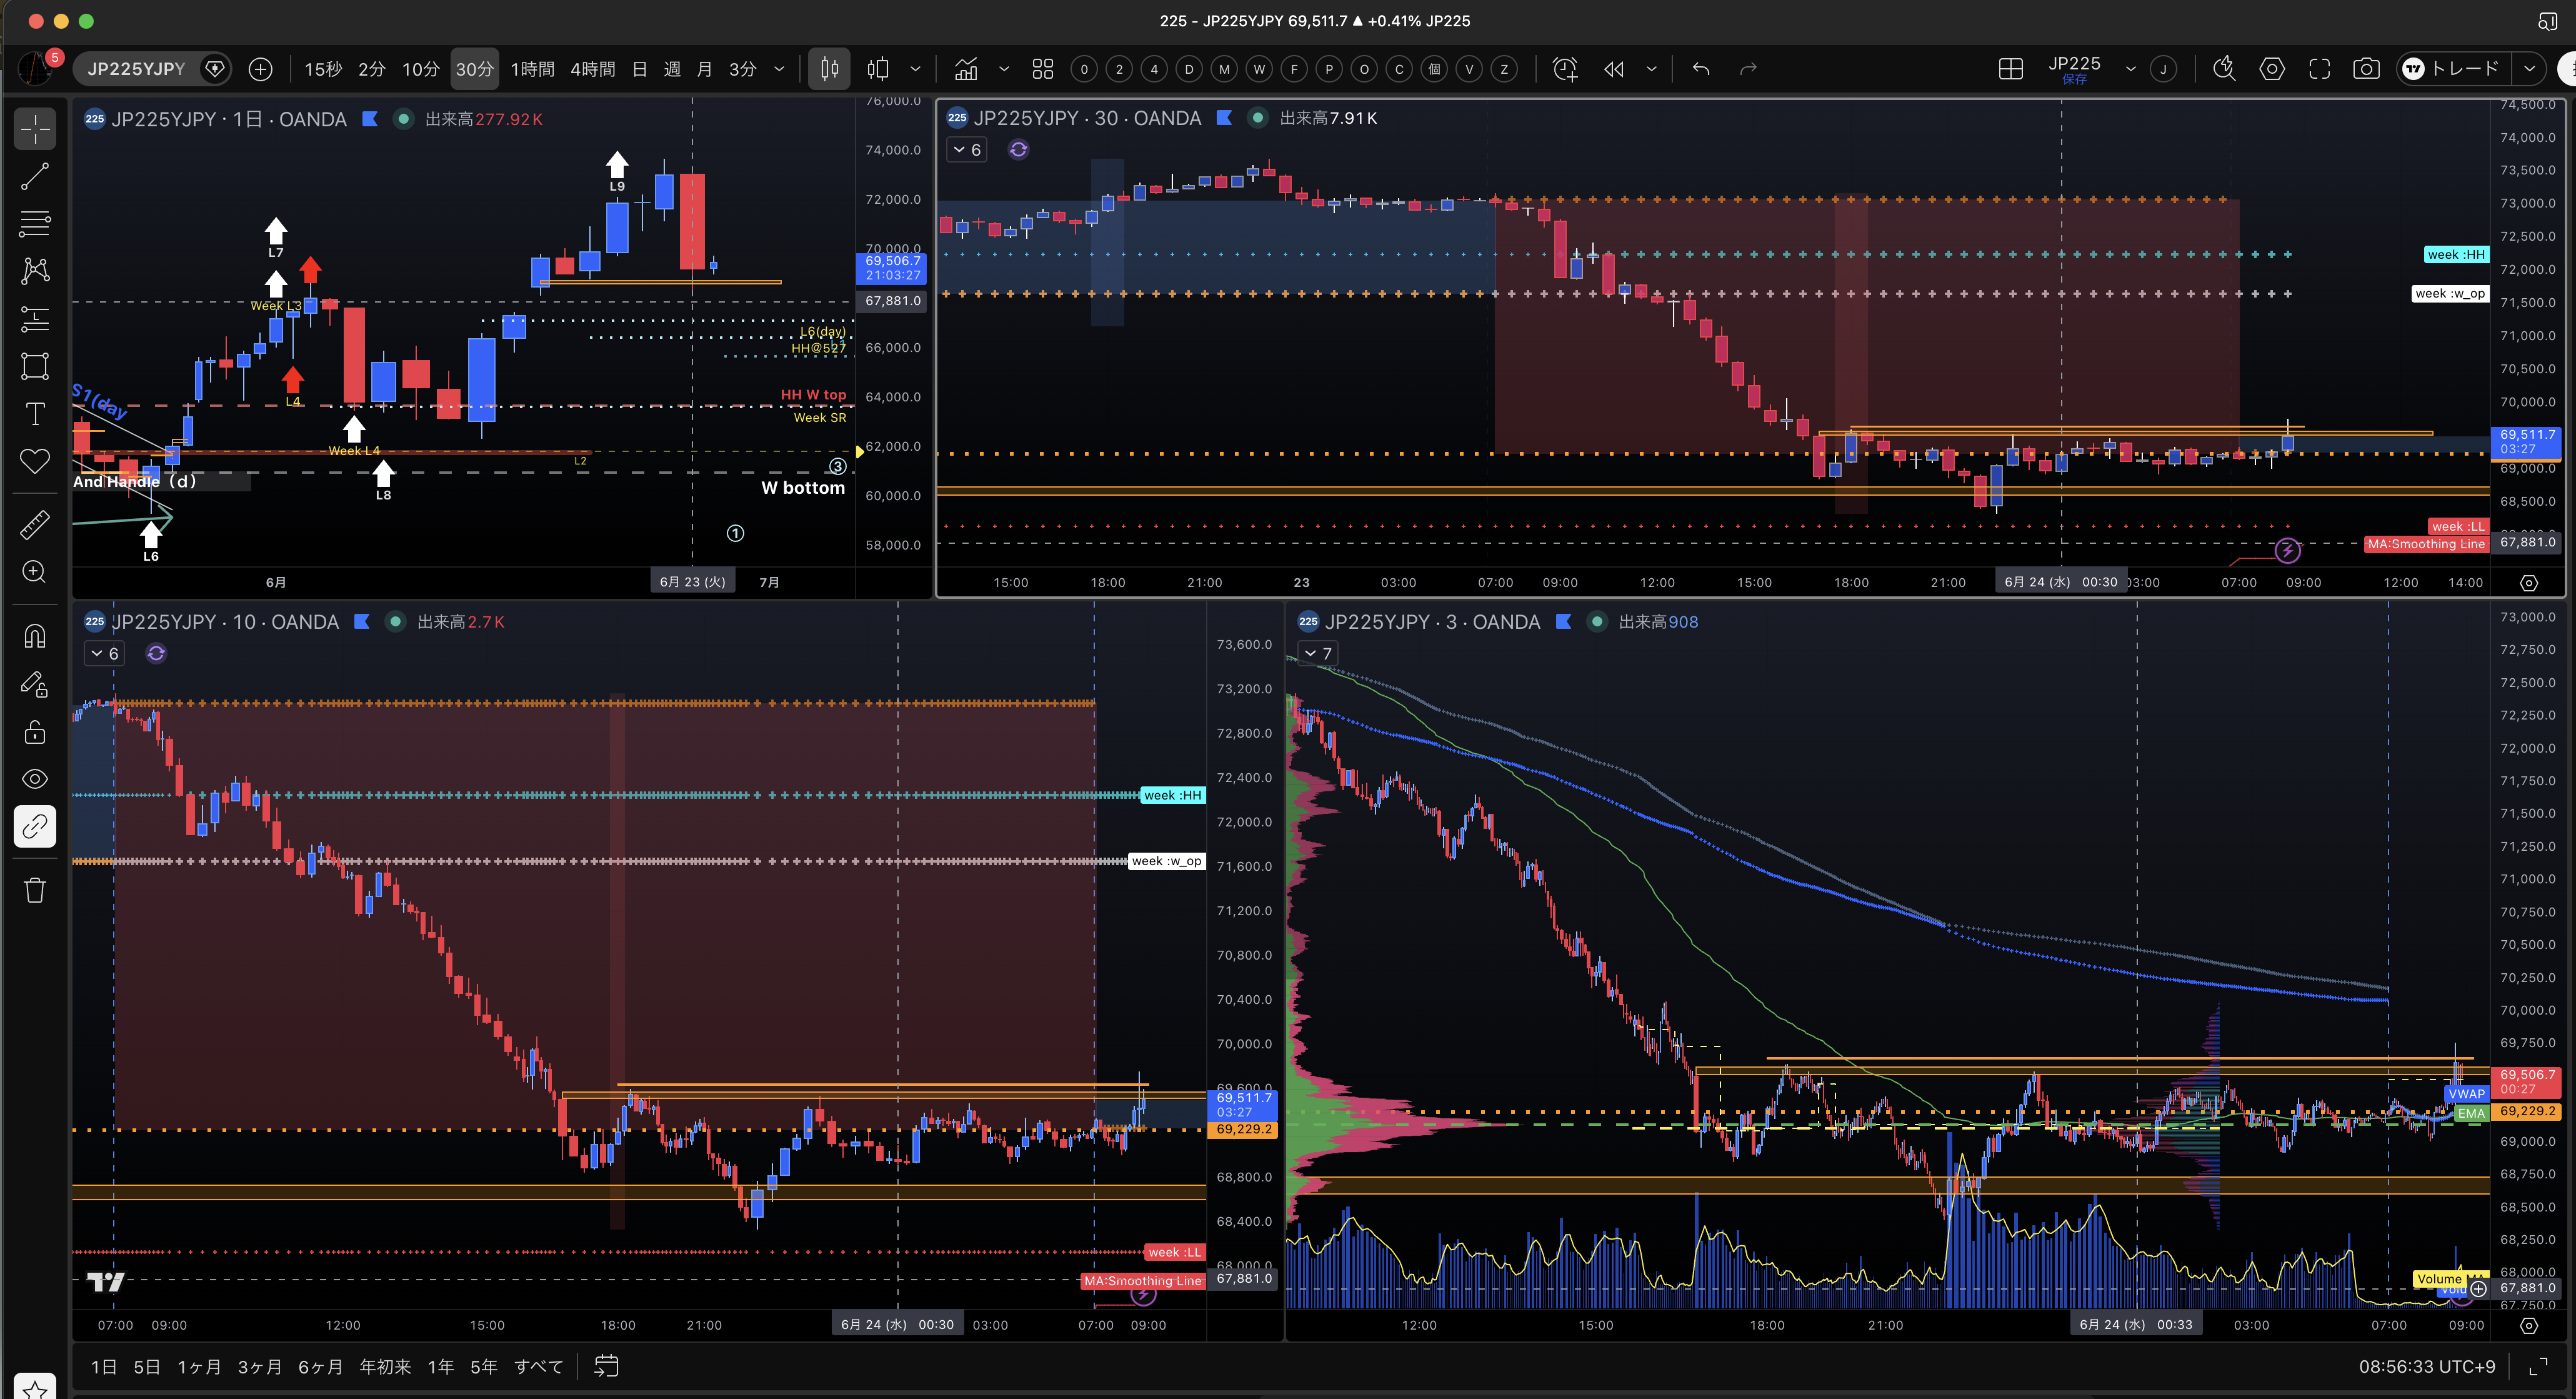Viewport: 2576px width, 1399px height.
Task: Open quick search with the lightning magnifier
Action: (2224, 69)
